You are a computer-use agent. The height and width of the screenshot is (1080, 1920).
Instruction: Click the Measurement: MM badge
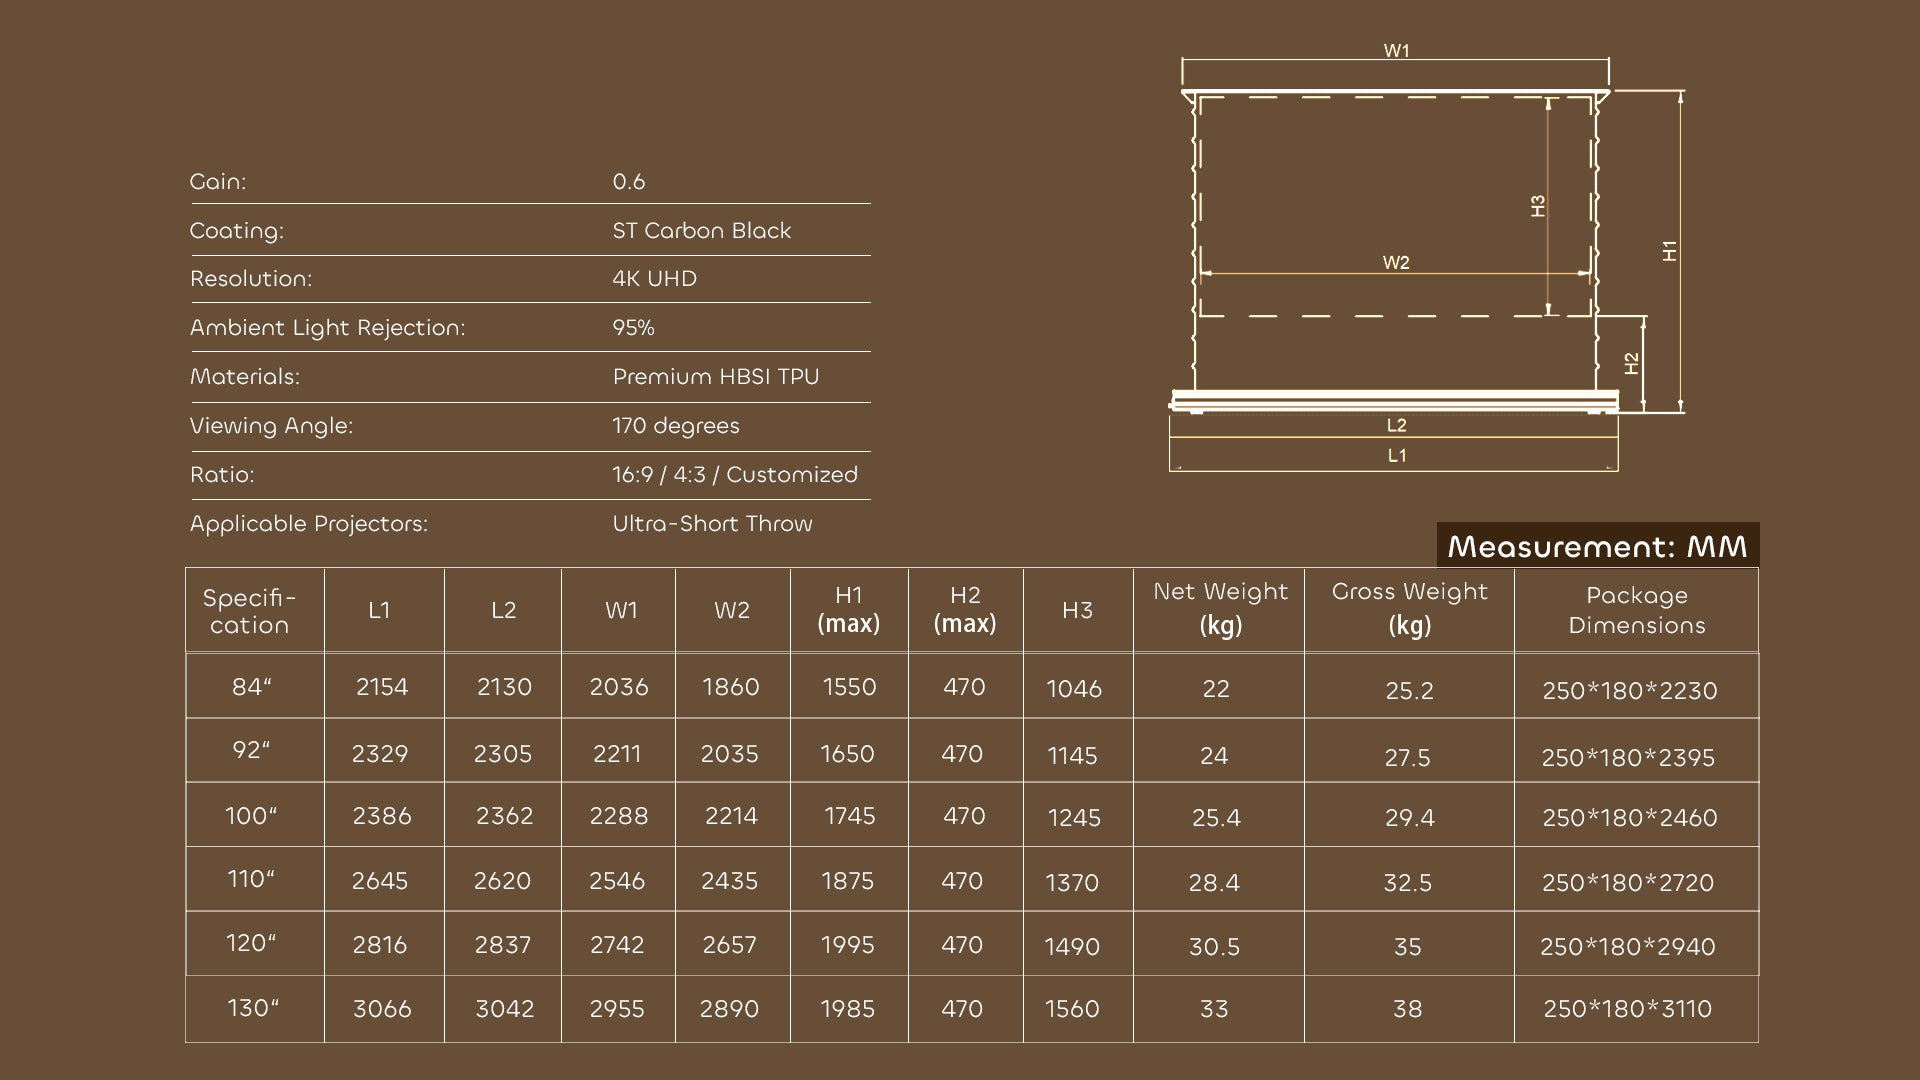1597,546
